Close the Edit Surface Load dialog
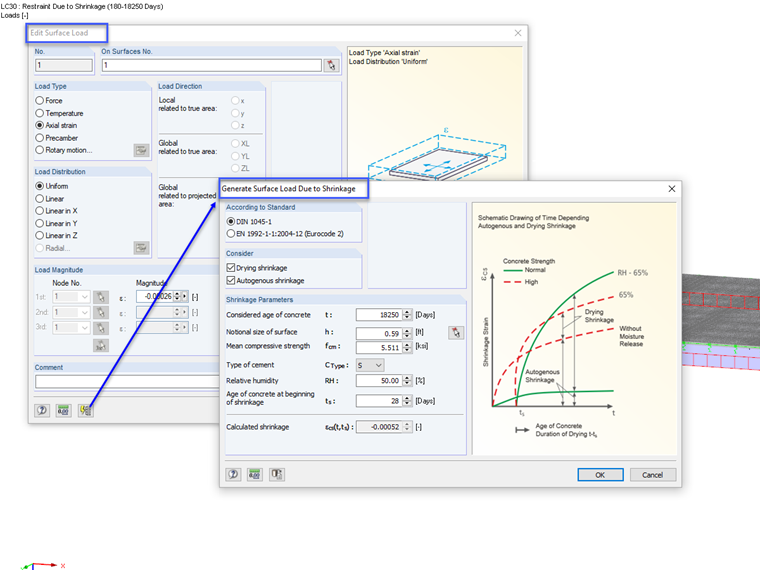The image size is (760, 570). click(x=518, y=33)
